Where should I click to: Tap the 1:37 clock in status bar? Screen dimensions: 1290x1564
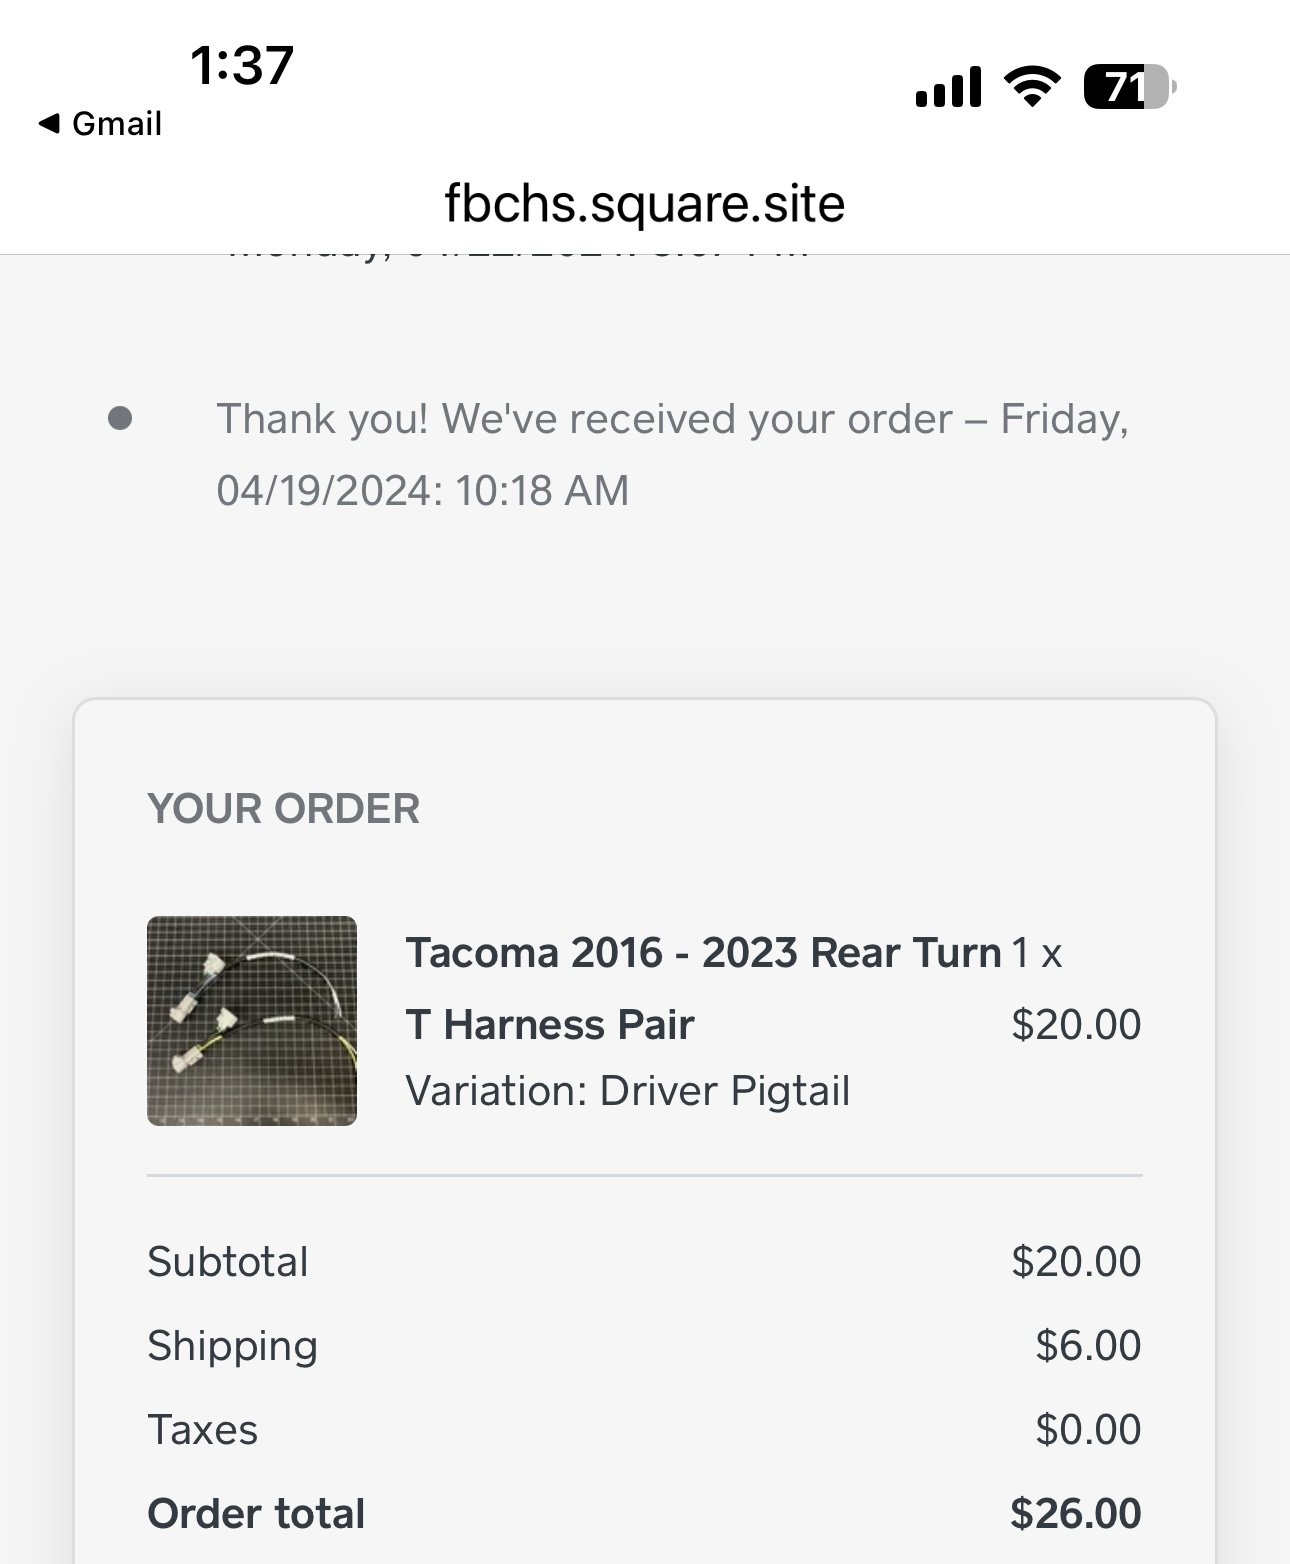[241, 66]
